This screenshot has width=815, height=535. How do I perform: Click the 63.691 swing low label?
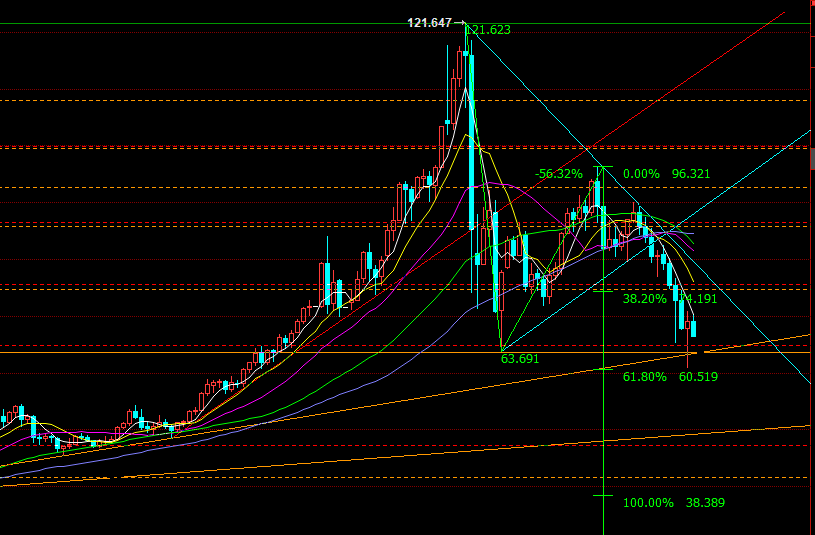520,359
